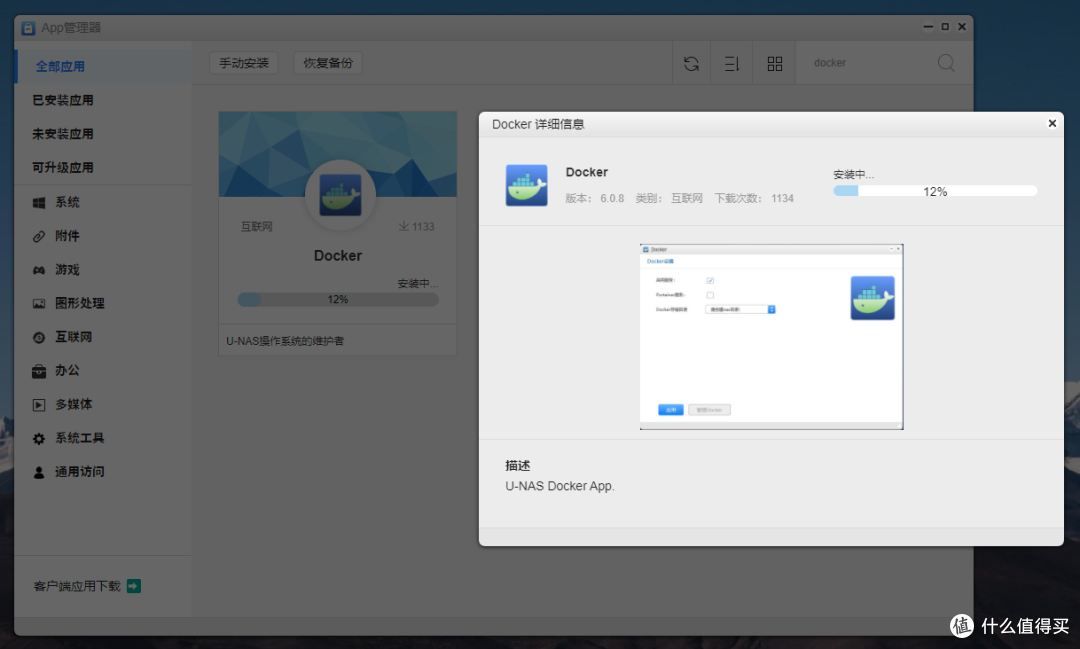
Task: Open the 系统 category
Action: 67,202
